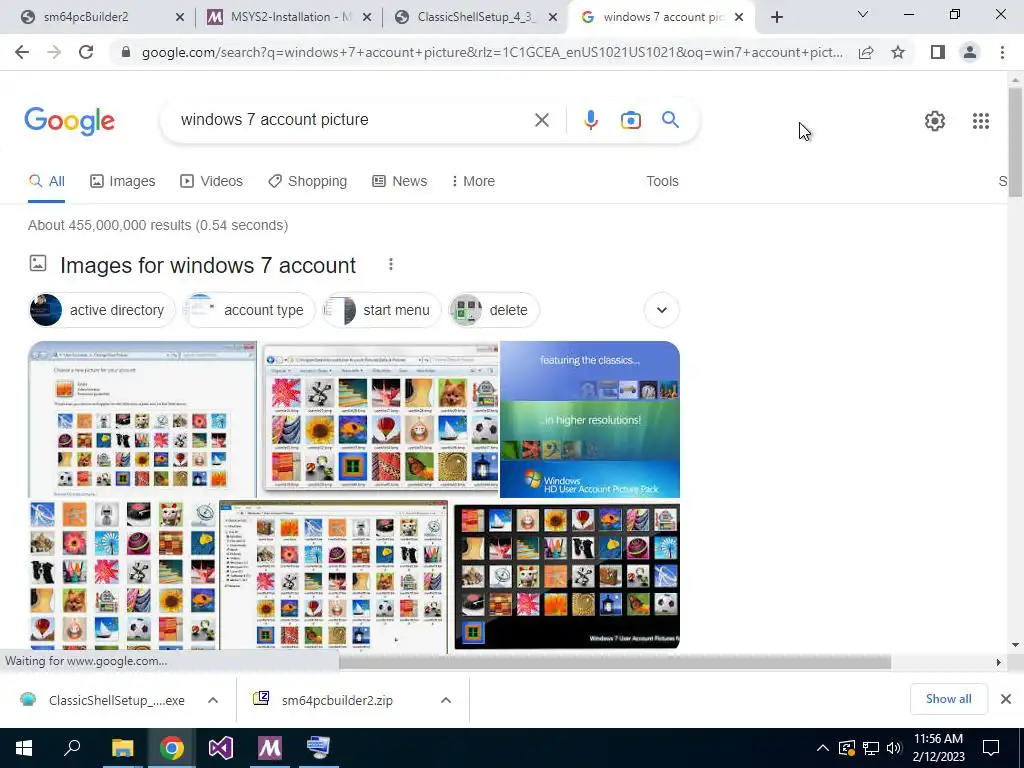This screenshot has width=1024, height=768.
Task: Select the Shopping search filter
Action: [x=307, y=181]
